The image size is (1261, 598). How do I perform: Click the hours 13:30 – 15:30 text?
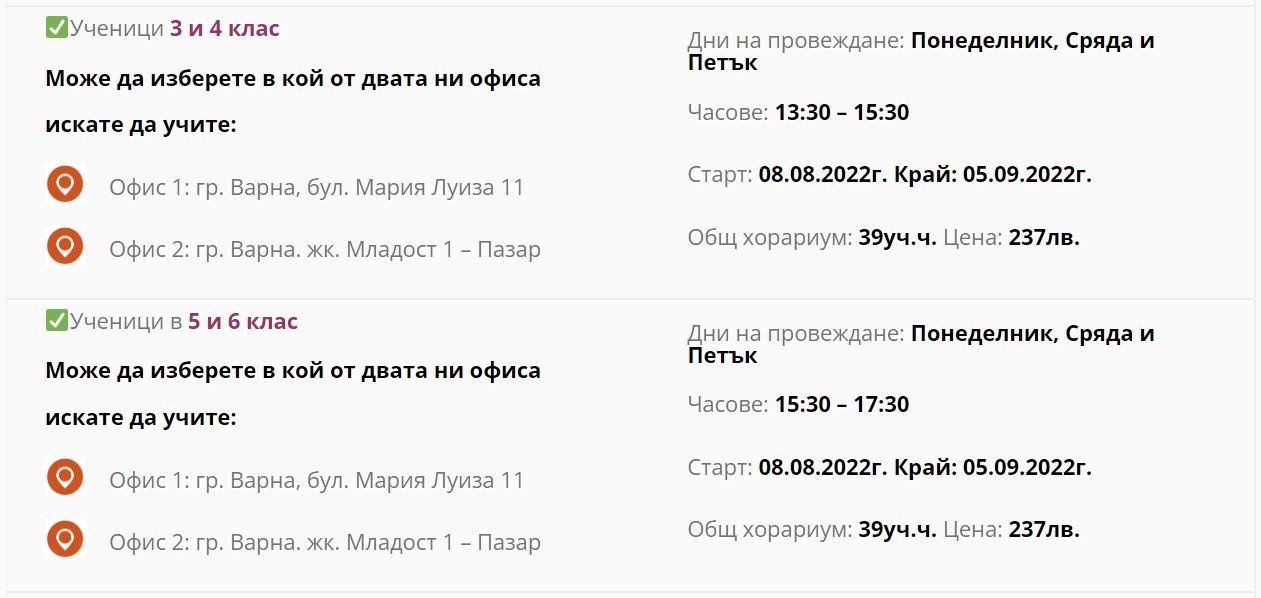click(x=842, y=112)
